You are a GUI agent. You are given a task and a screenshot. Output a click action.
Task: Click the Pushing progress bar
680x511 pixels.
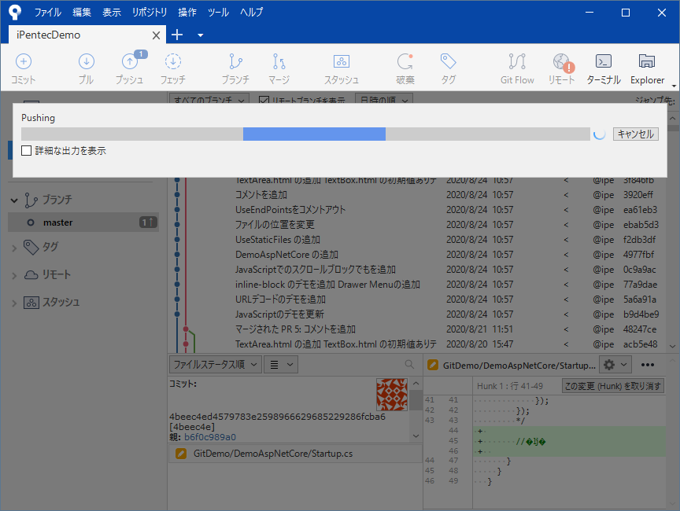tap(305, 134)
